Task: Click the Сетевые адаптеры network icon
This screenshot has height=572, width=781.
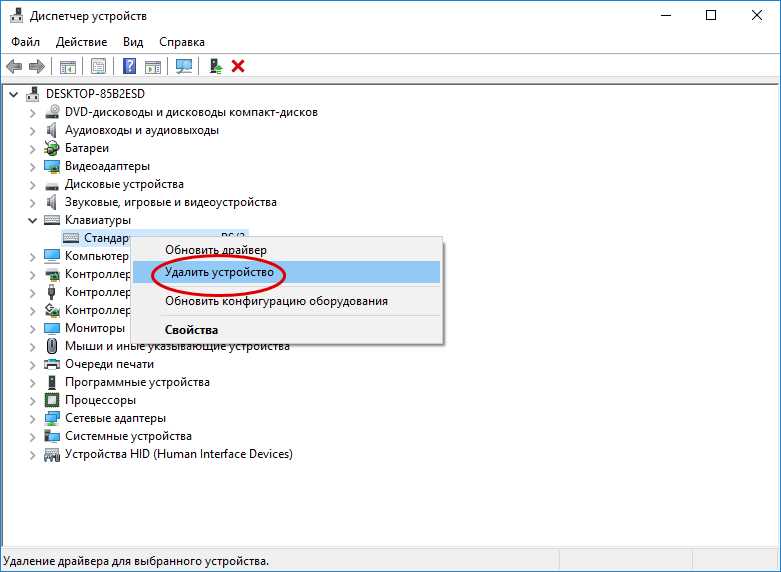Action: tap(52, 418)
